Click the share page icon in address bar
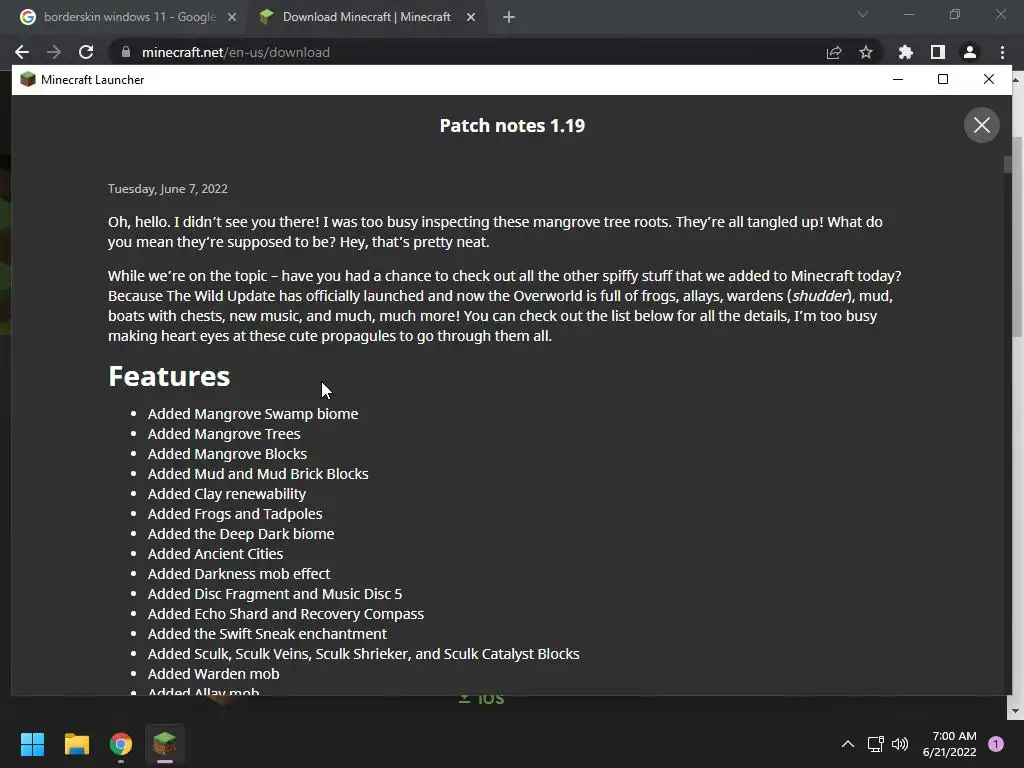 (833, 52)
